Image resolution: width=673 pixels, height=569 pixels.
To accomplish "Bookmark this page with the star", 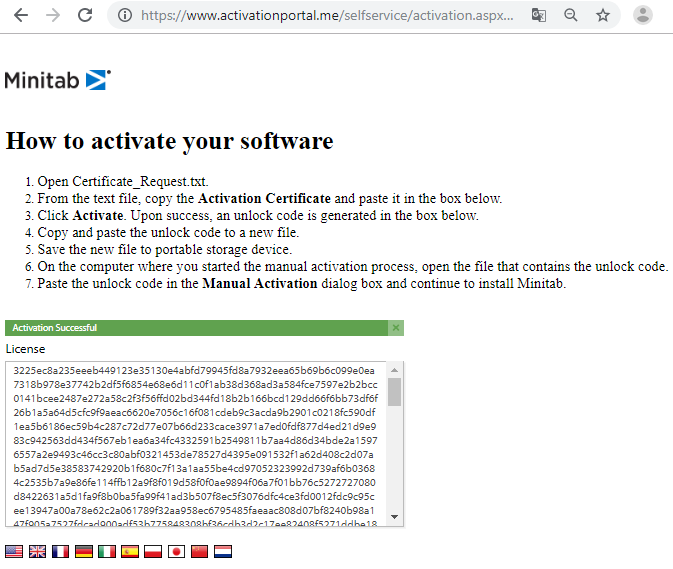I will point(603,15).
